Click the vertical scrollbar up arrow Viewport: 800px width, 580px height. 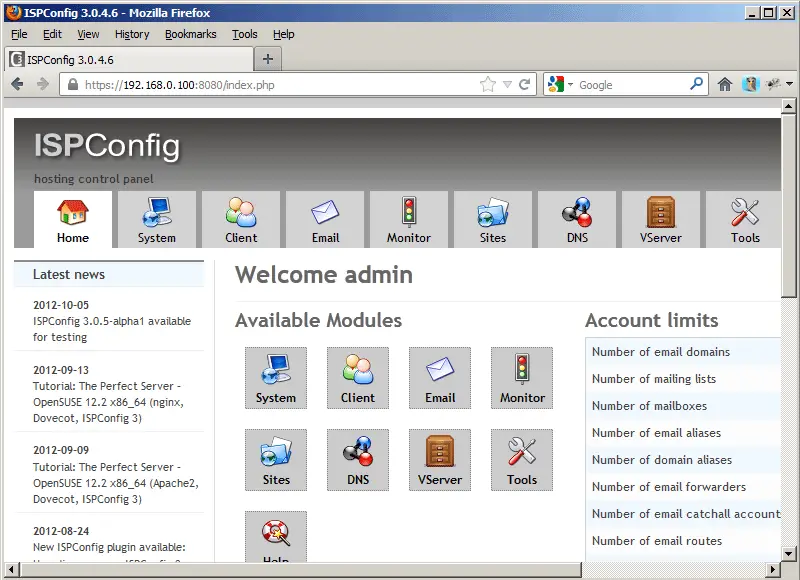pyautogui.click(x=788, y=107)
